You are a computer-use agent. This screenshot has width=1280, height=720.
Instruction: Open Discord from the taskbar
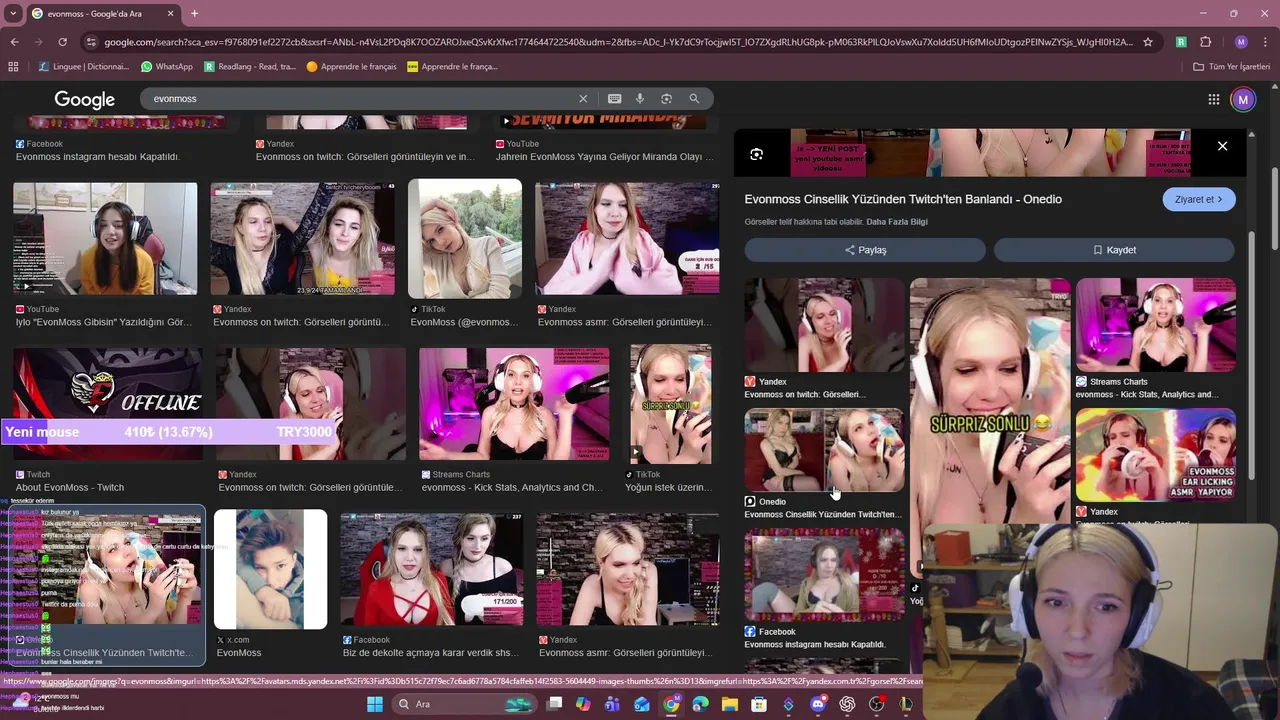click(x=818, y=704)
